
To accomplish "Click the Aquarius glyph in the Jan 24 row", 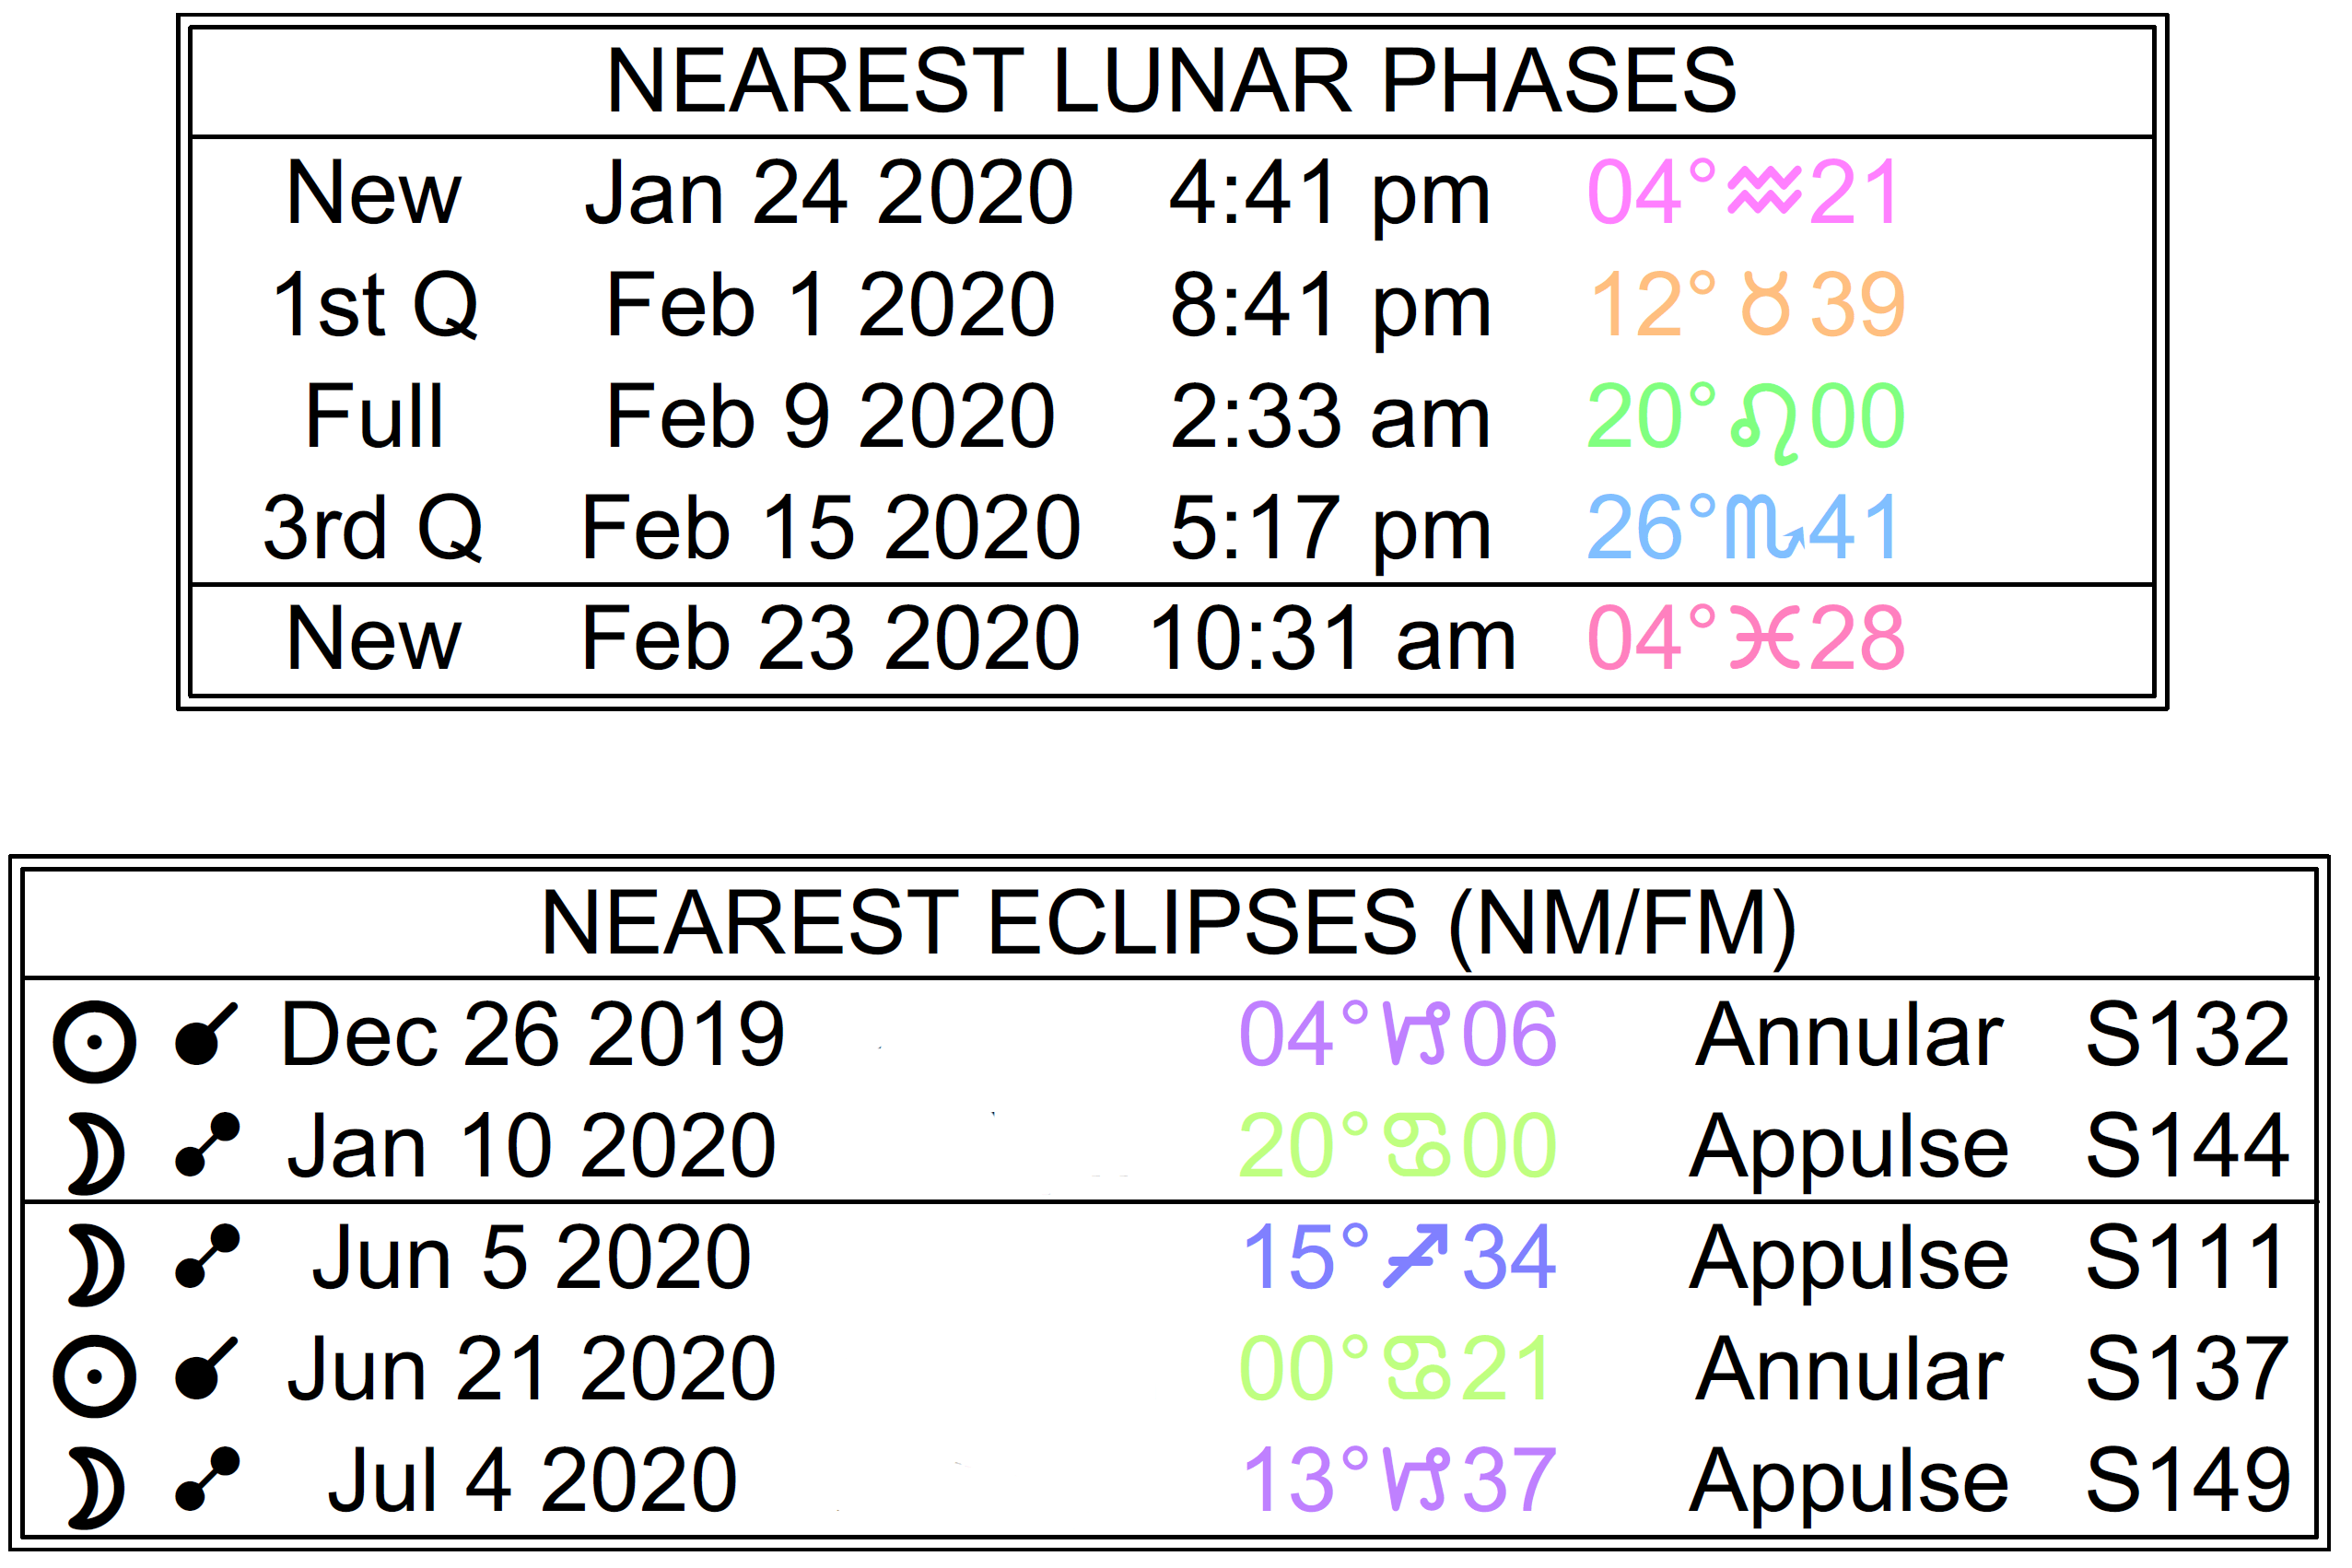I will coord(1764,190).
